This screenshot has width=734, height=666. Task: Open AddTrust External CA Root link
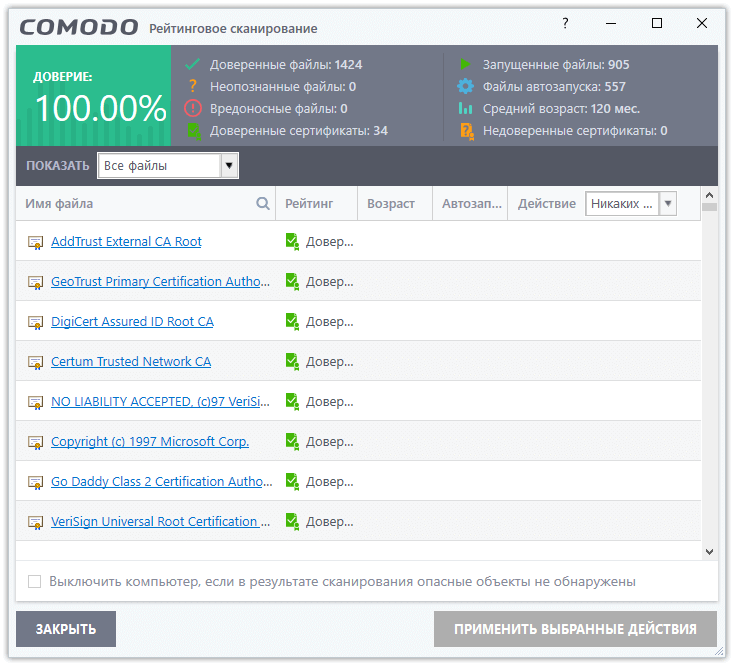[x=126, y=242]
